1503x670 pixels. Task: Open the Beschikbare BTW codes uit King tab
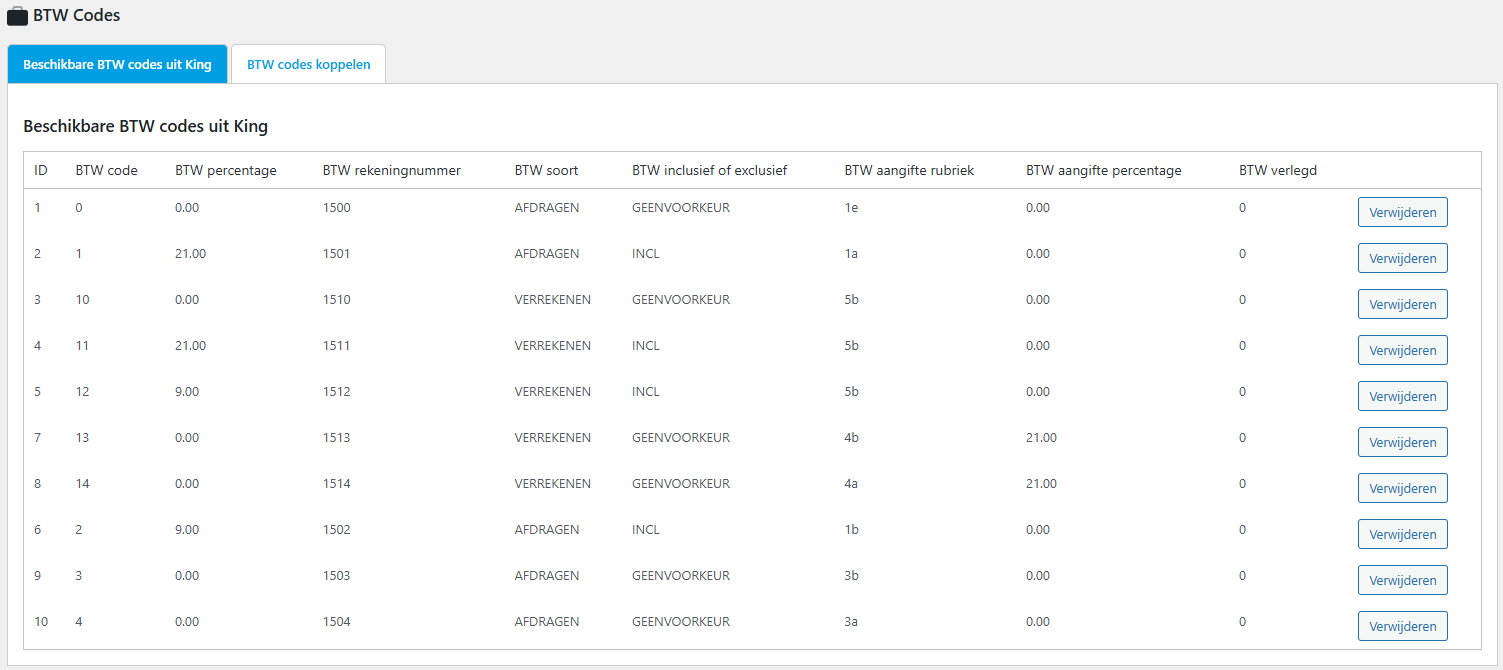click(x=117, y=64)
